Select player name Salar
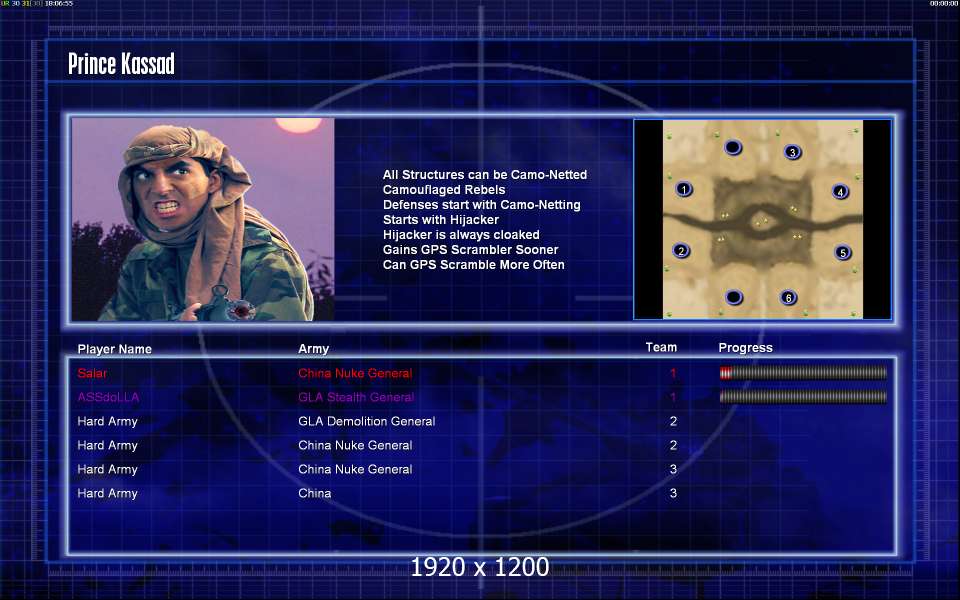Image resolution: width=960 pixels, height=600 pixels. click(92, 373)
